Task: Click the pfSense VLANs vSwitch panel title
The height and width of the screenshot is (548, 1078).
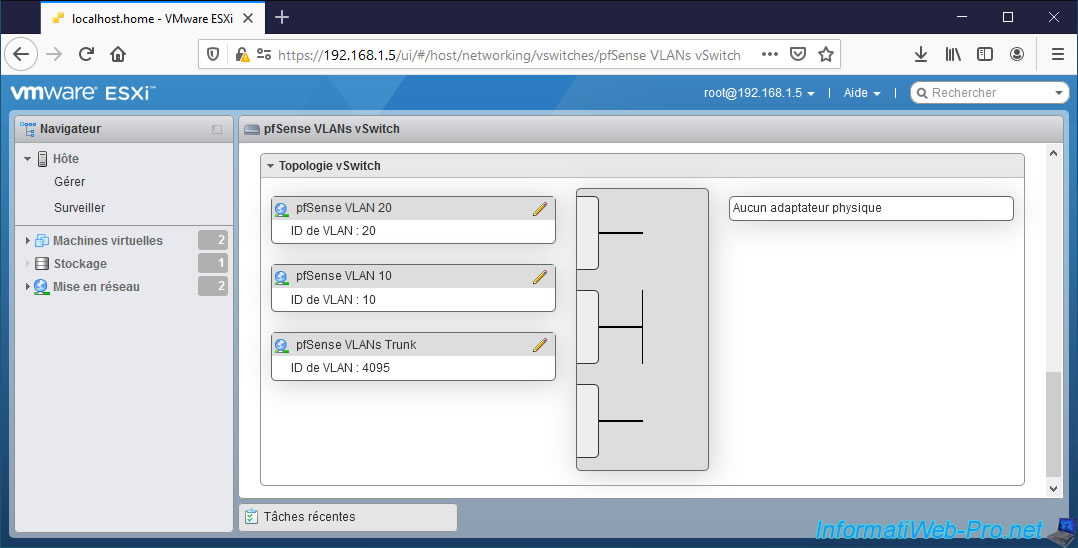Action: [x=331, y=129]
